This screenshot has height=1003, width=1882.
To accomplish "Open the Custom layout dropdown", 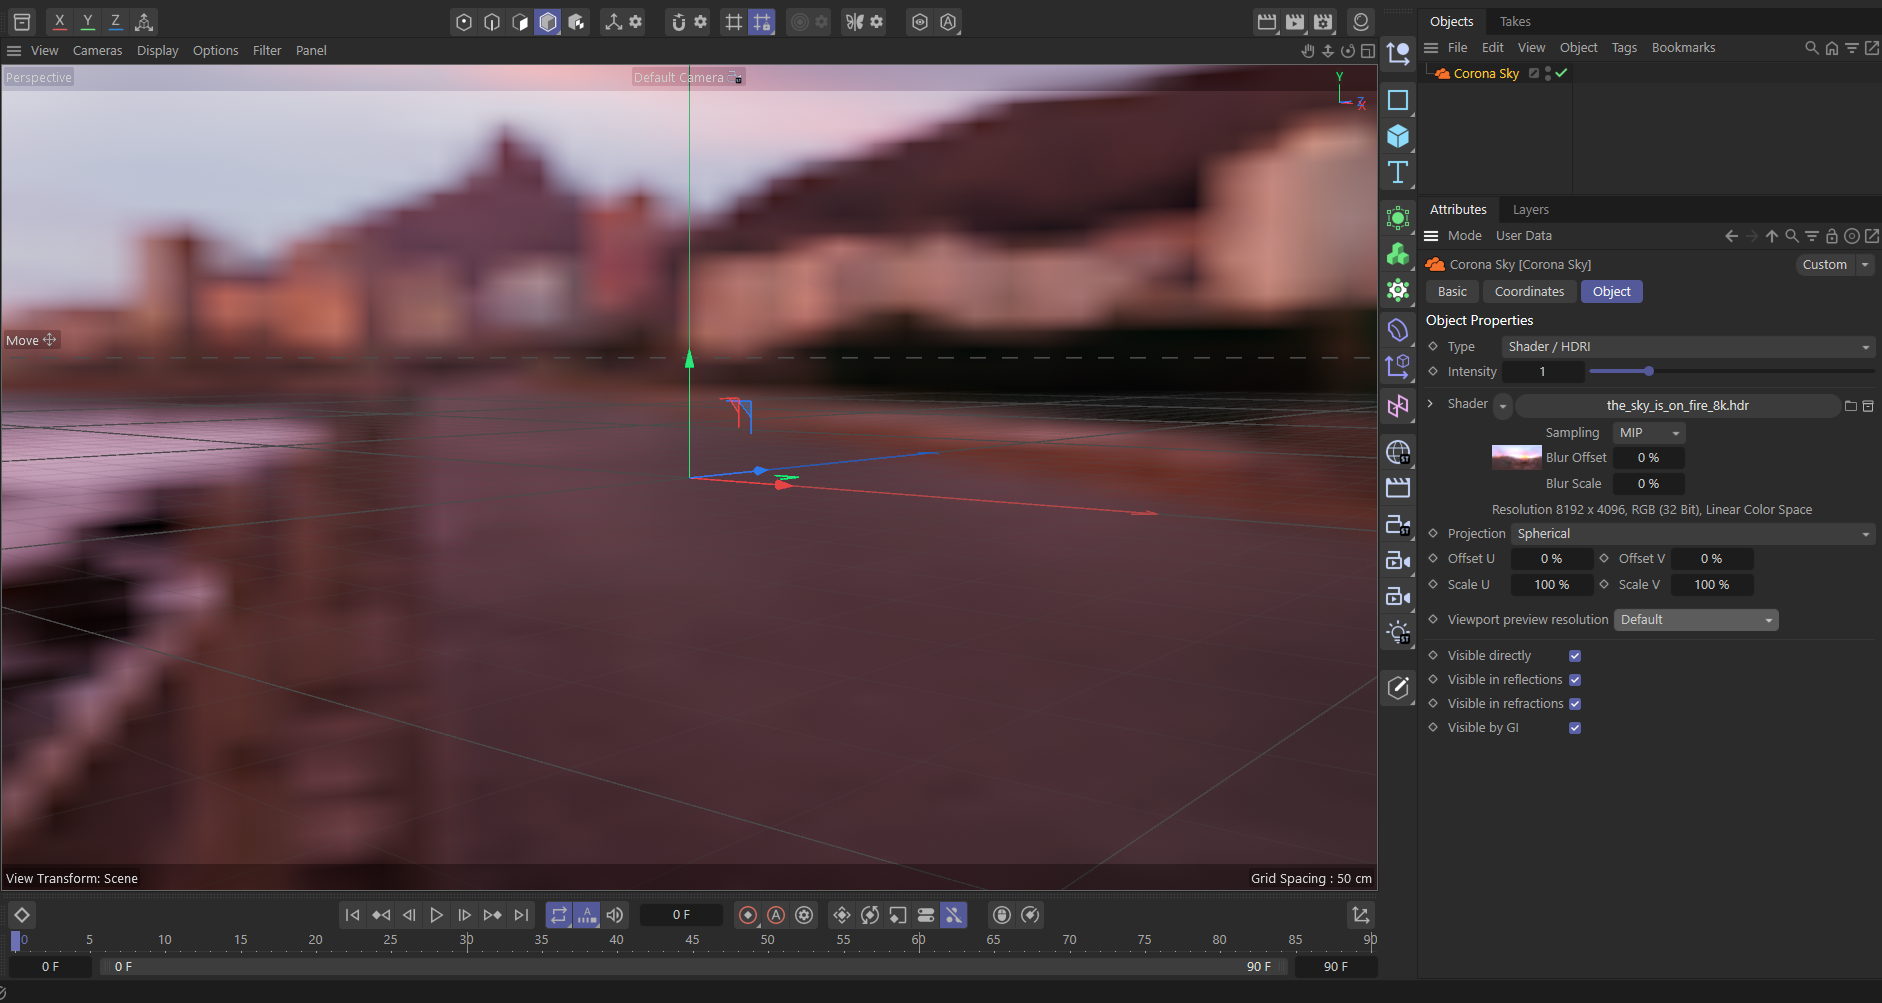I will (1835, 264).
